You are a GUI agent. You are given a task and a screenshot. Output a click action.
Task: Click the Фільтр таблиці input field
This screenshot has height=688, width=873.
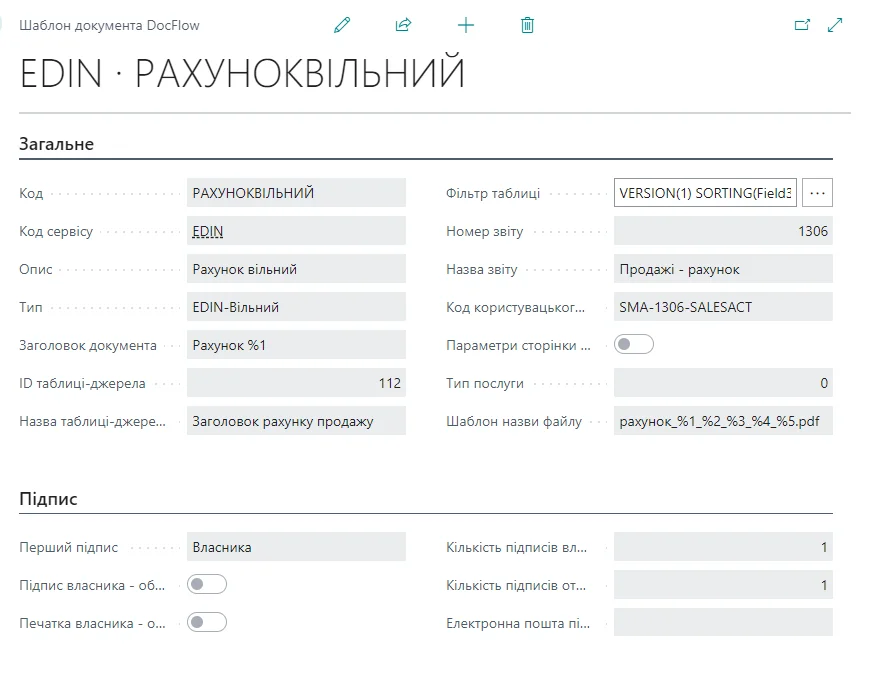707,193
